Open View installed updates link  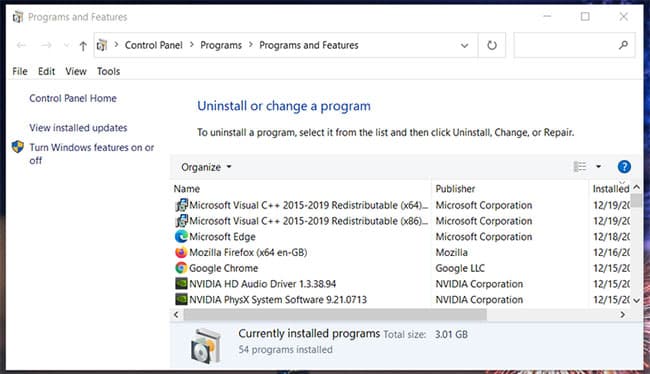[78, 128]
